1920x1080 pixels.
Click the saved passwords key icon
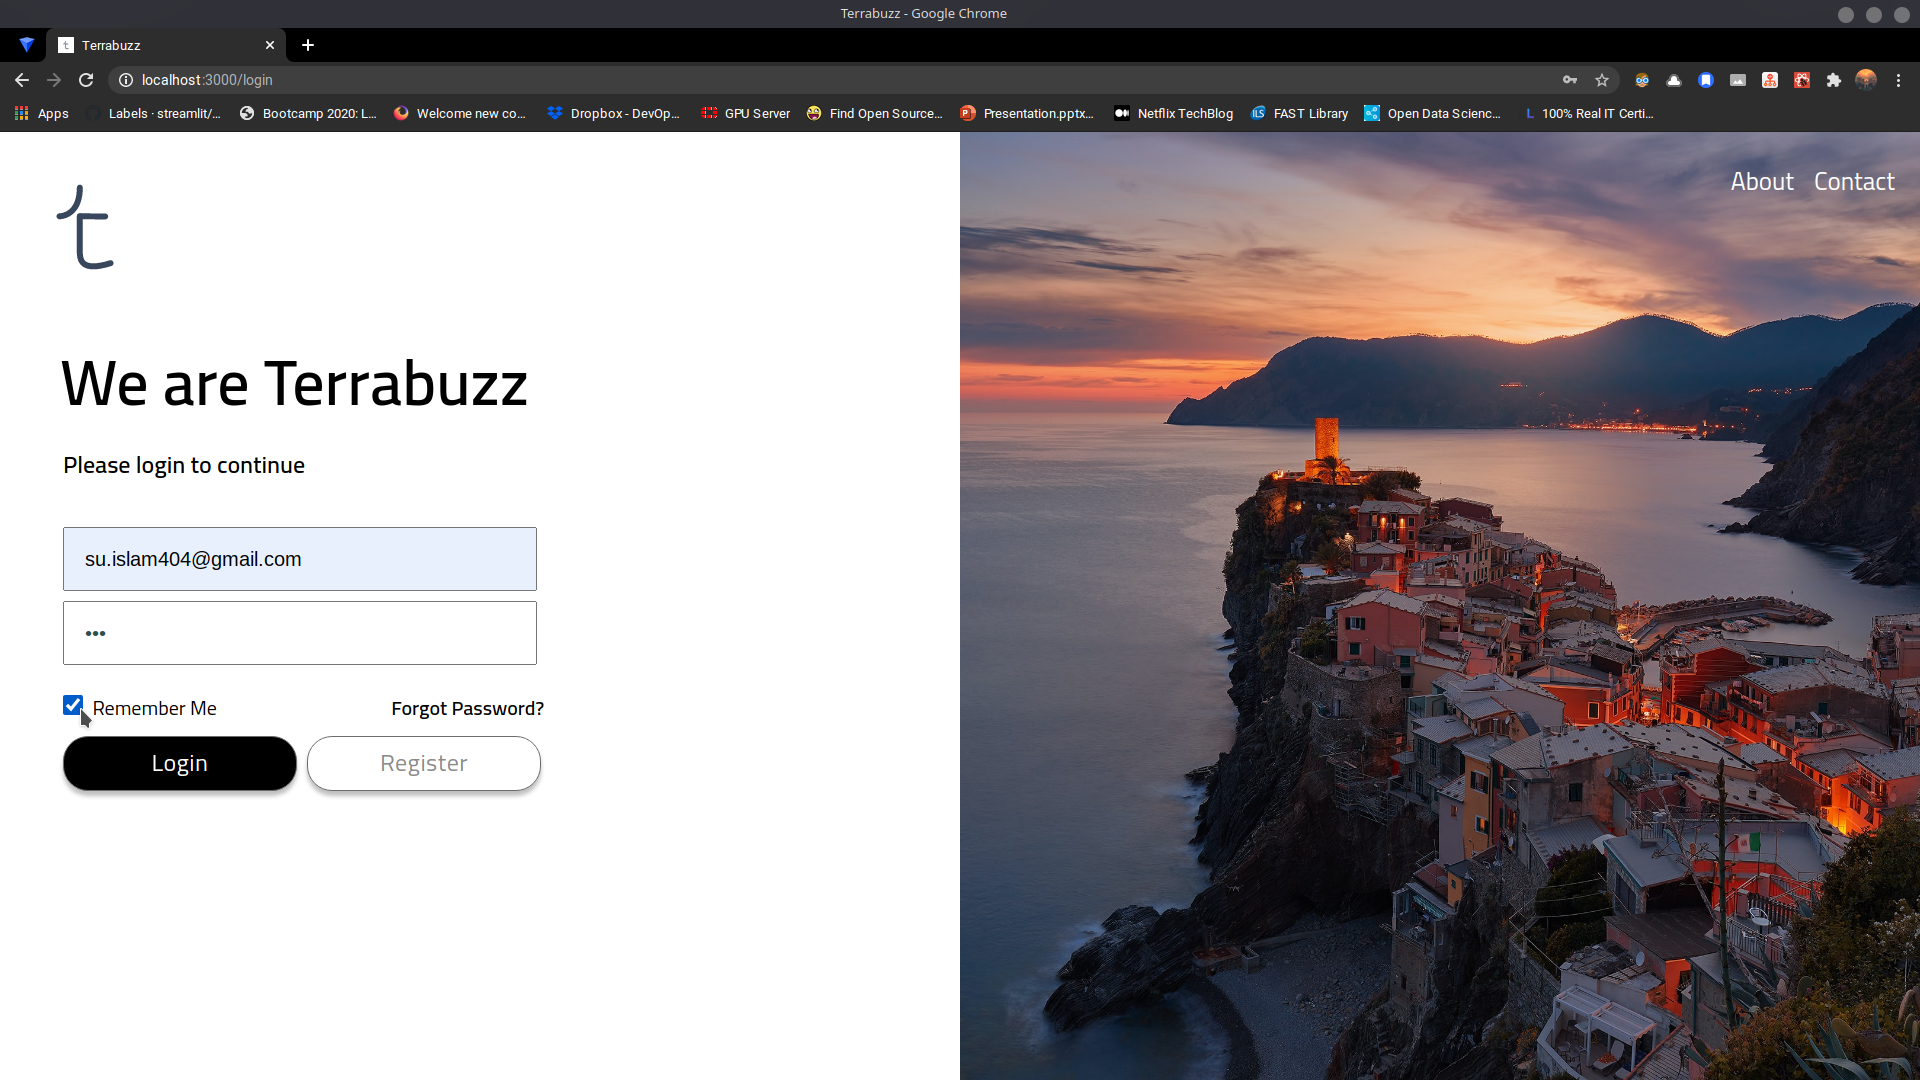[1570, 80]
